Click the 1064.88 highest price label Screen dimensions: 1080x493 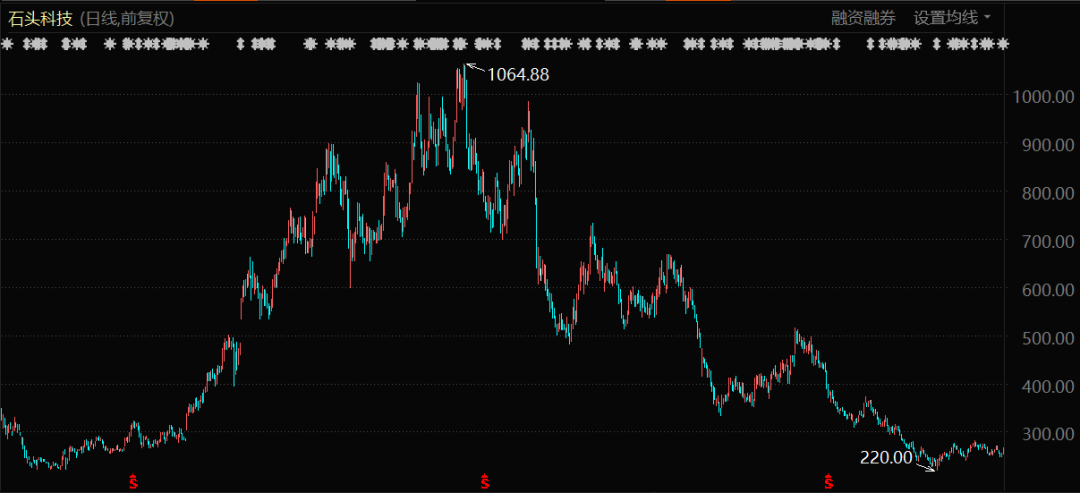pos(518,74)
